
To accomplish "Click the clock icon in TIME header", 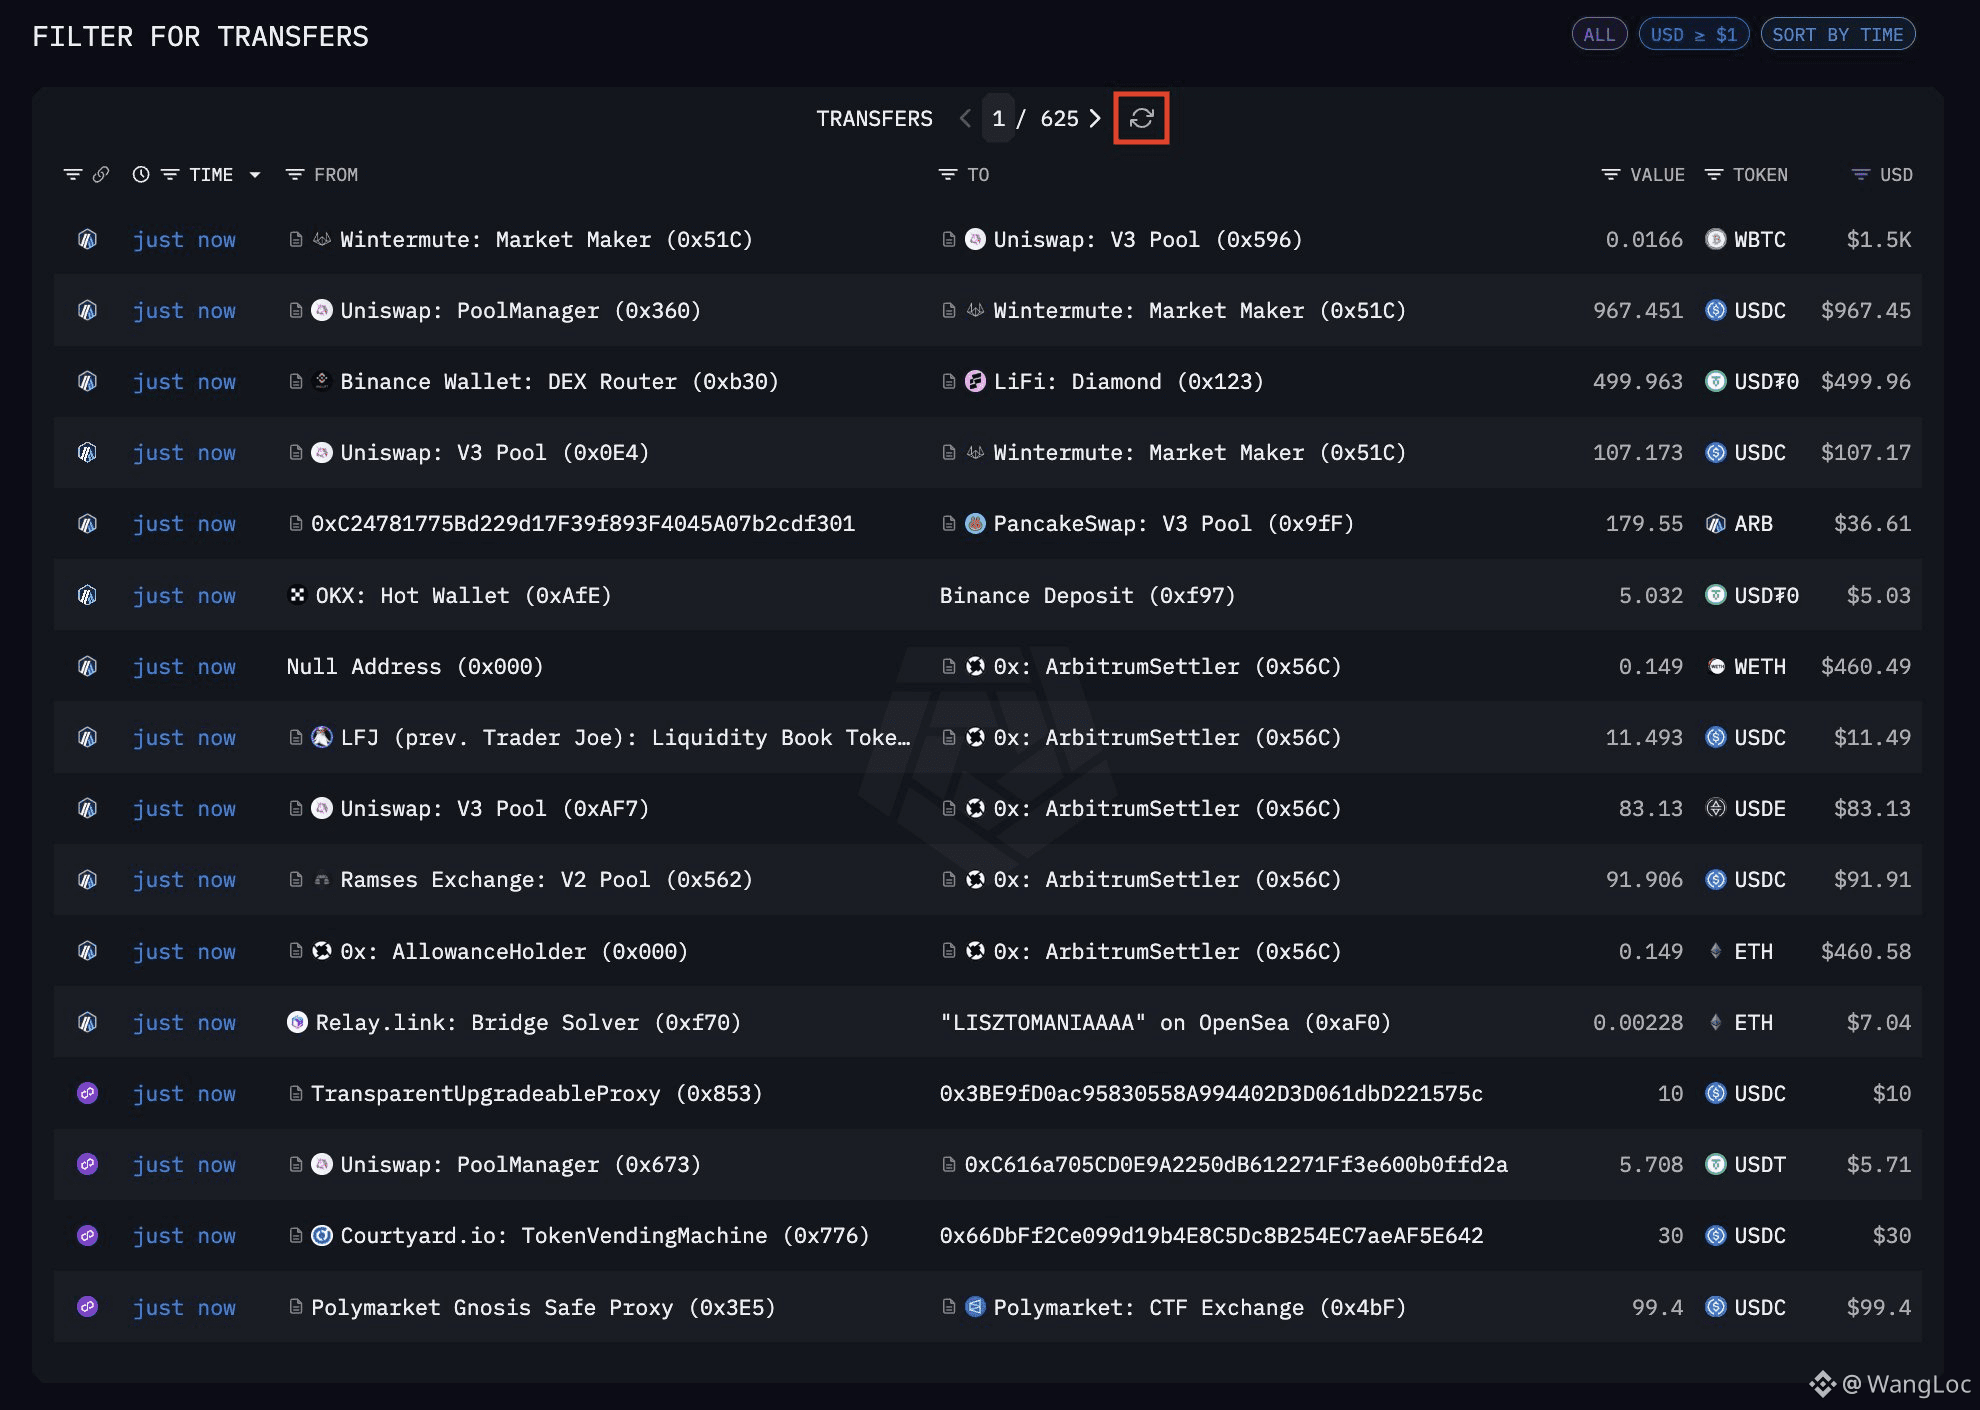I will click(141, 175).
